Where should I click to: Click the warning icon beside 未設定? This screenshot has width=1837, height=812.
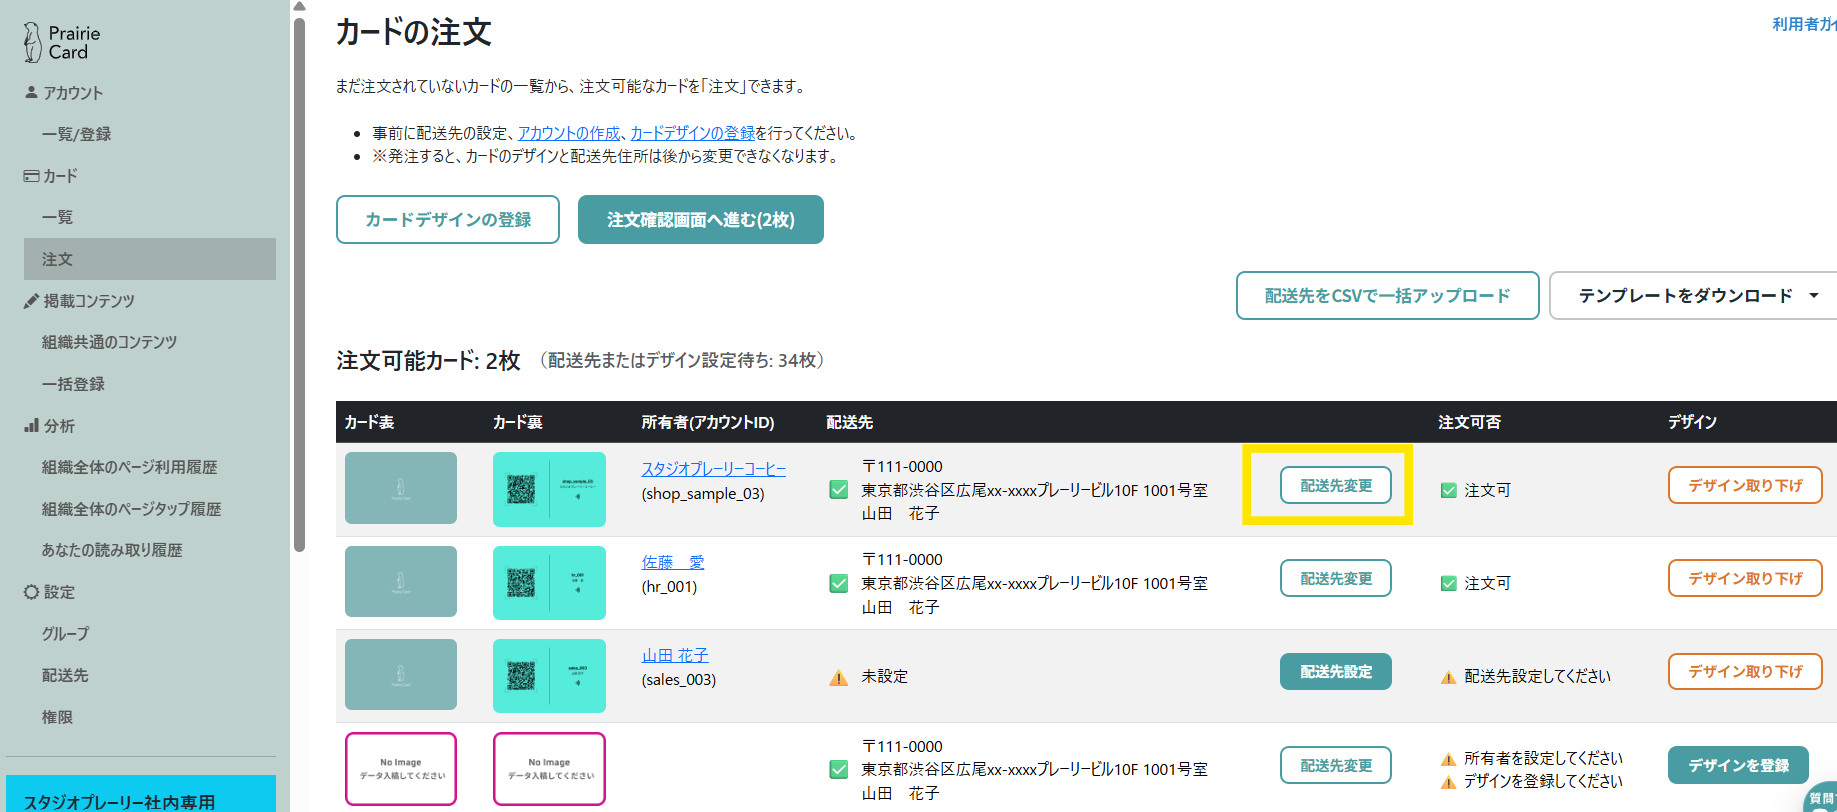point(838,677)
